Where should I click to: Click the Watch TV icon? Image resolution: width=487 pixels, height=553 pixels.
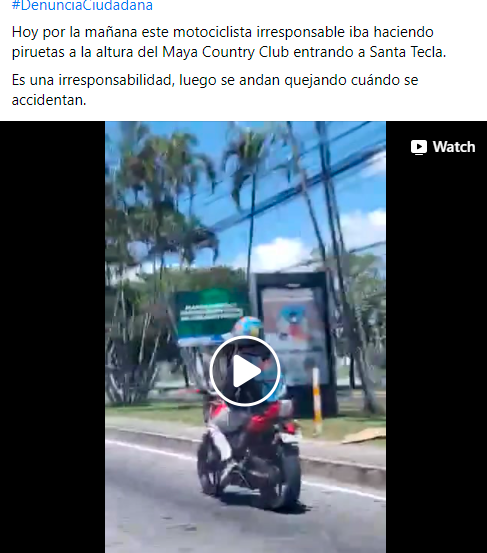(419, 147)
